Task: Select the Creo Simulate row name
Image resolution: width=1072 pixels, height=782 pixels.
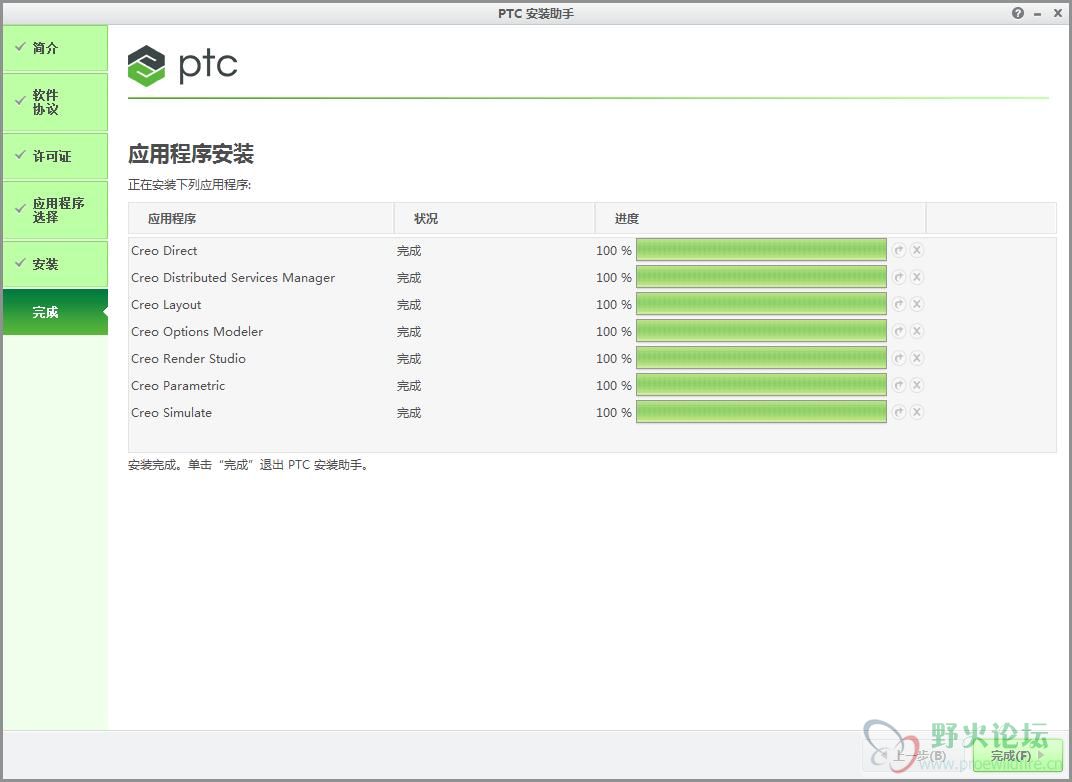Action: pyautogui.click(x=172, y=413)
